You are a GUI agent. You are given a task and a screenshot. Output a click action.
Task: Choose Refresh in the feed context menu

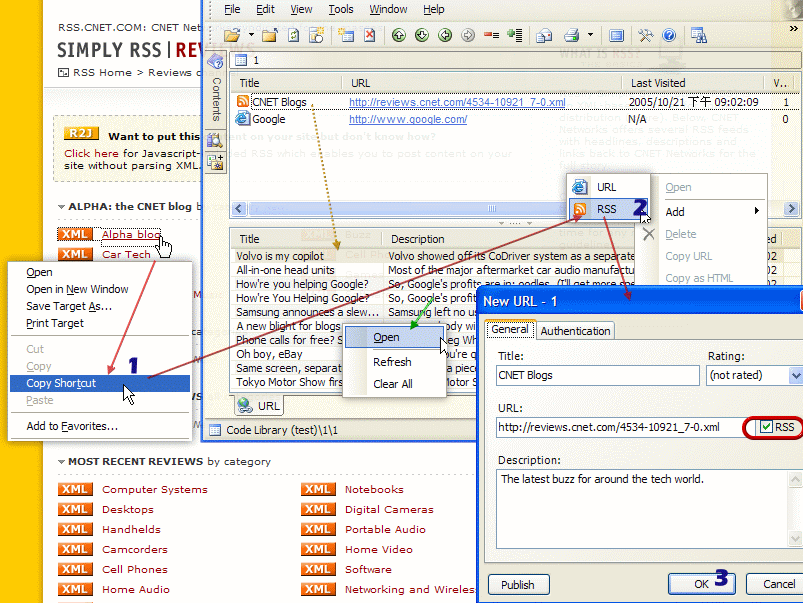pos(392,362)
